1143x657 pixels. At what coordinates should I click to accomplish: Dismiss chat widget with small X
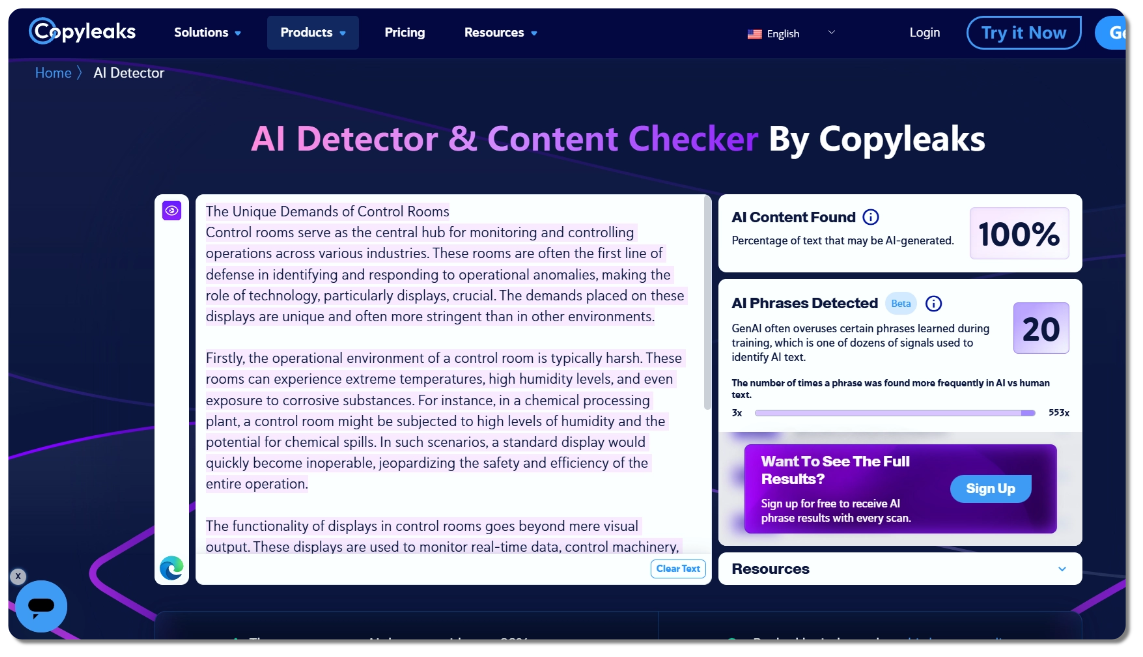coord(18,576)
